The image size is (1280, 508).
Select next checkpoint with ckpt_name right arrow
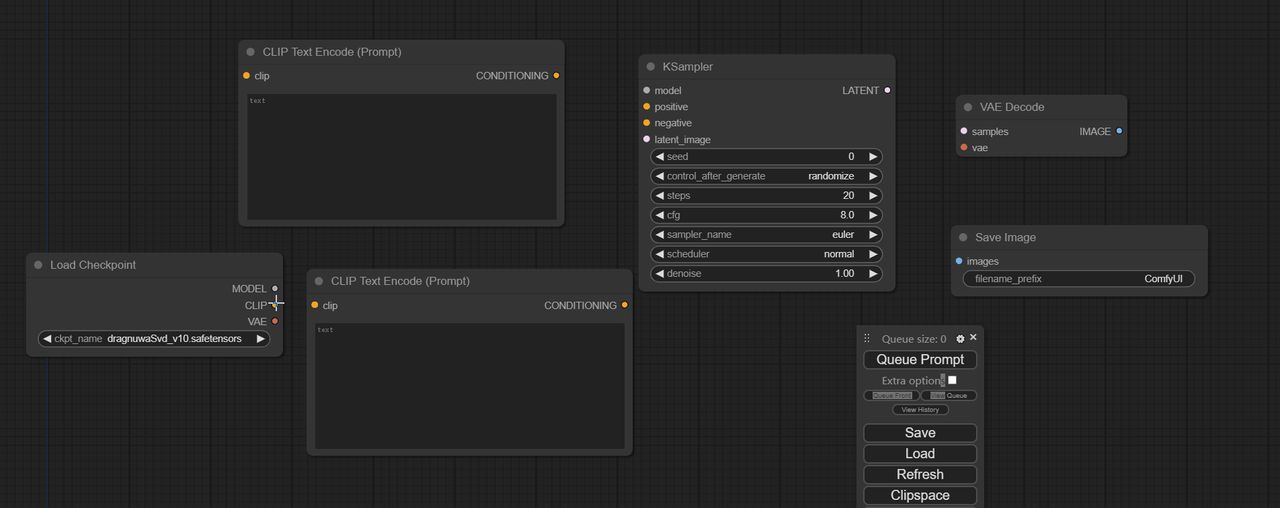(261, 339)
